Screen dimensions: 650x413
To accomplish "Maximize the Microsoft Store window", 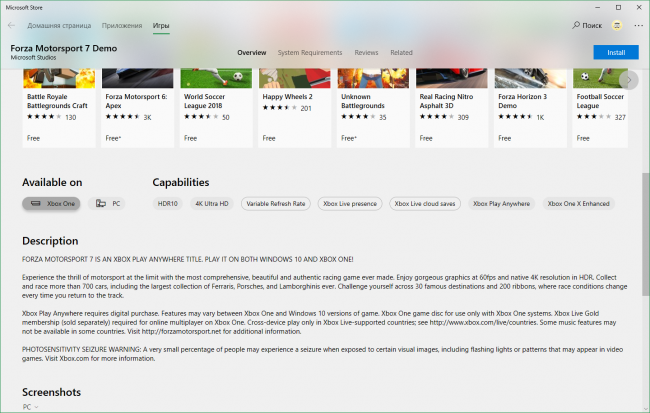I will (x=618, y=7).
